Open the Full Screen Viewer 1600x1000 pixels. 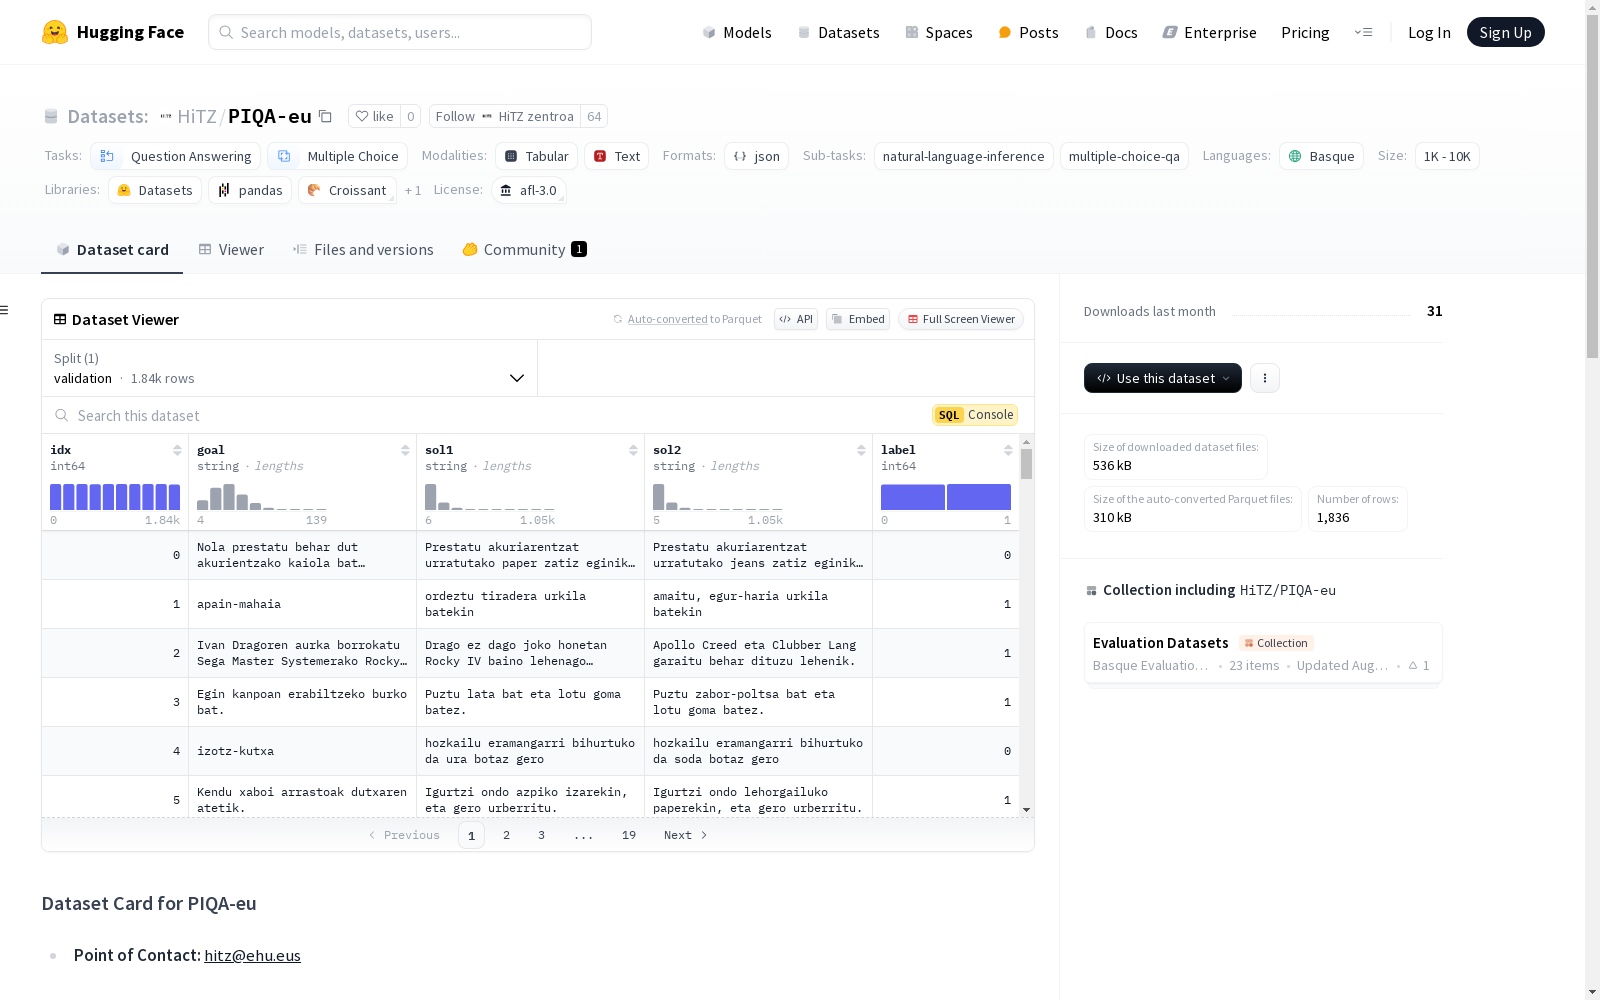pyautogui.click(x=961, y=319)
